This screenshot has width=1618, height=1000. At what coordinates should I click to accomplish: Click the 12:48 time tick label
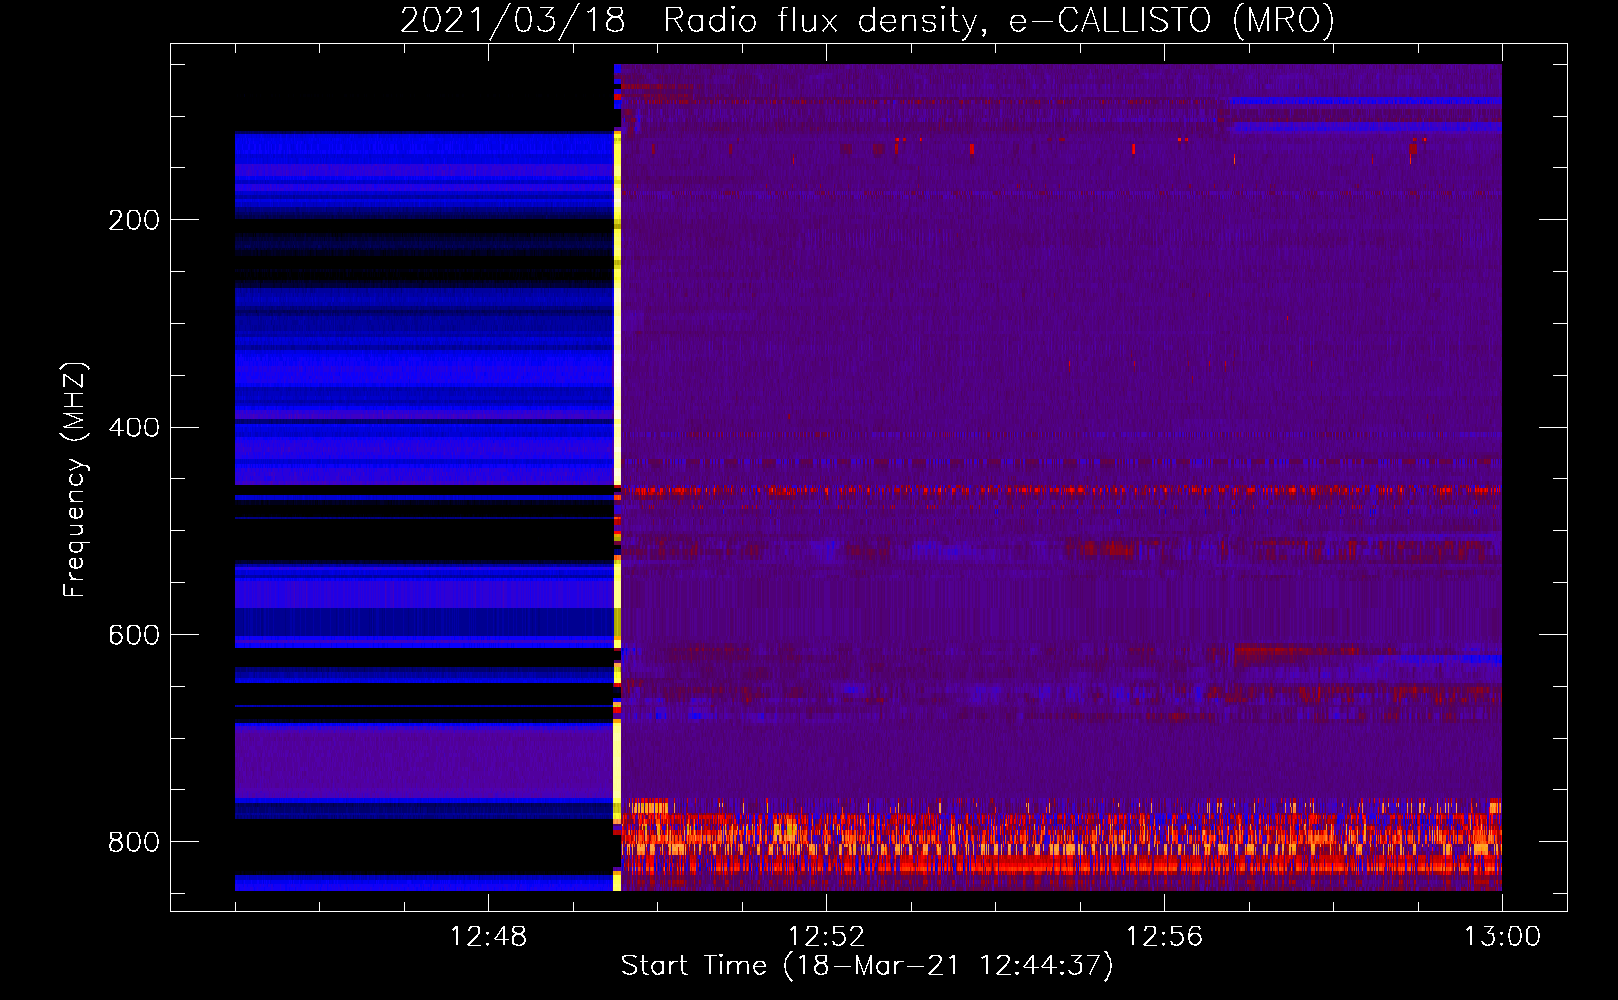pos(488,937)
